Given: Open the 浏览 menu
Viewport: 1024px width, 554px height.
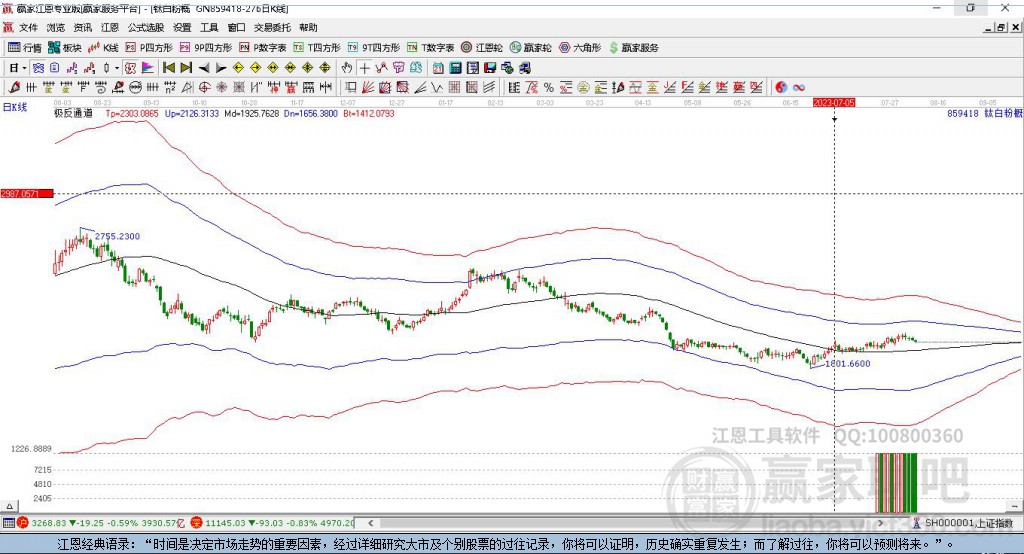Looking at the screenshot, I should click(56, 27).
